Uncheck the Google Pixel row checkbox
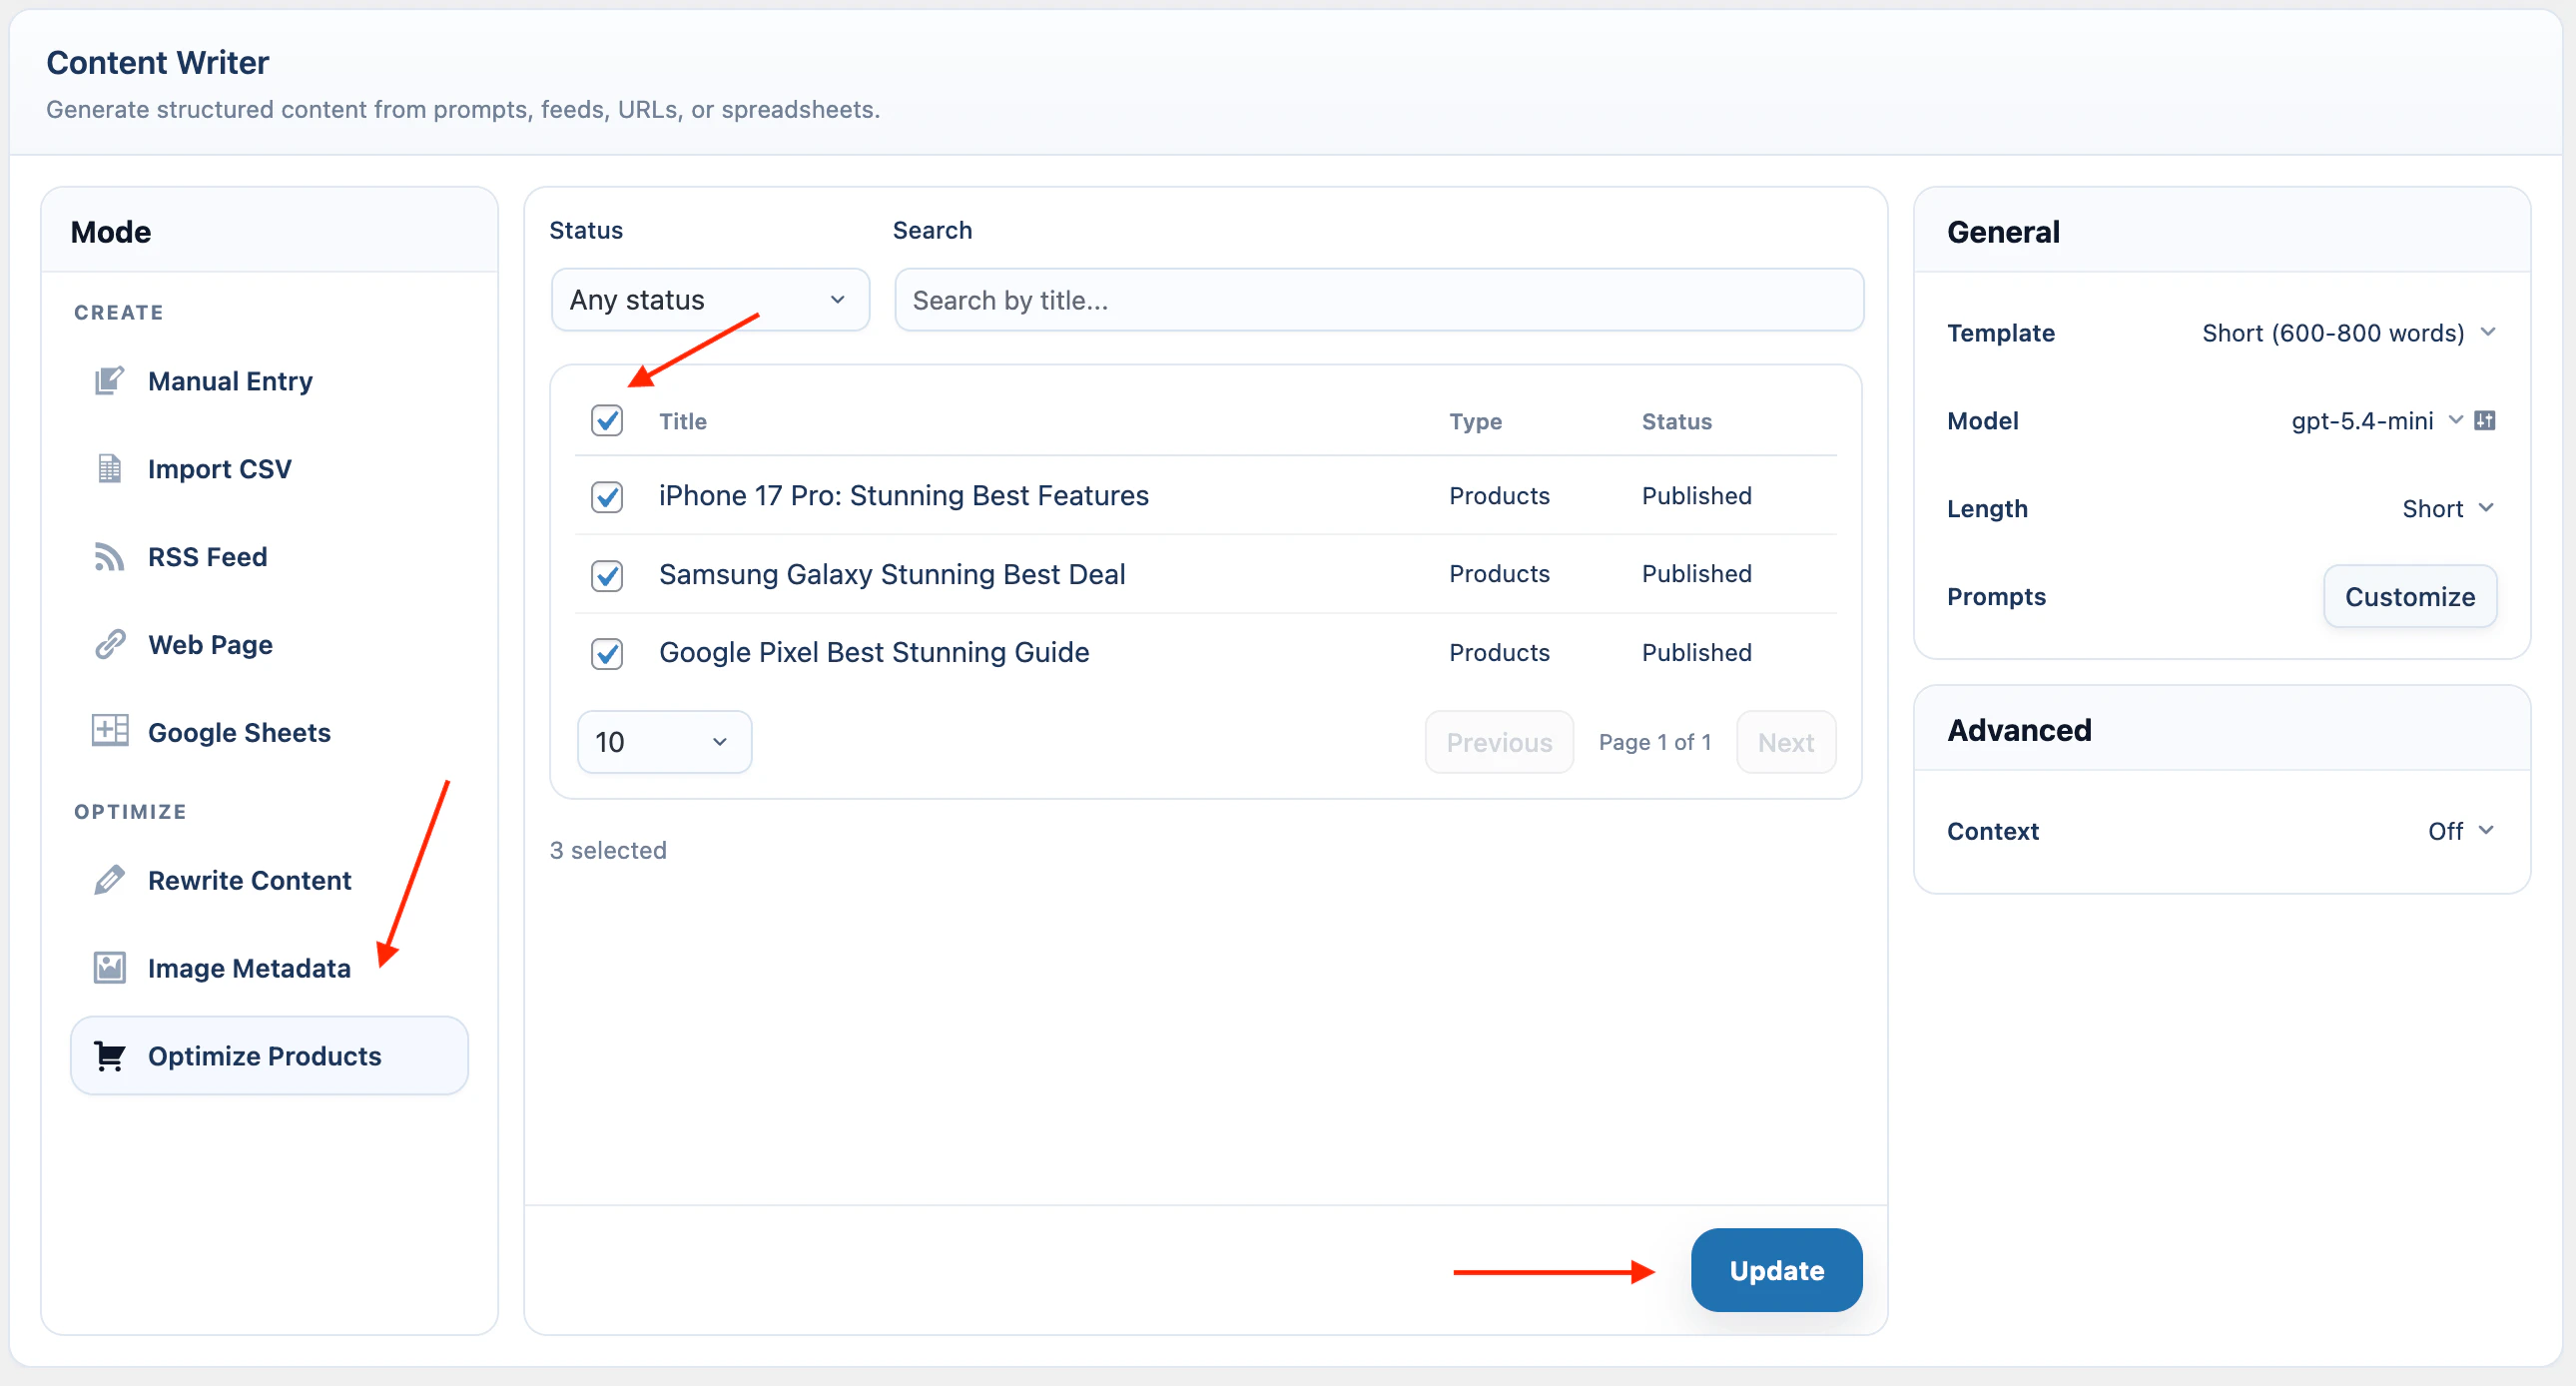This screenshot has width=2576, height=1386. tap(607, 653)
